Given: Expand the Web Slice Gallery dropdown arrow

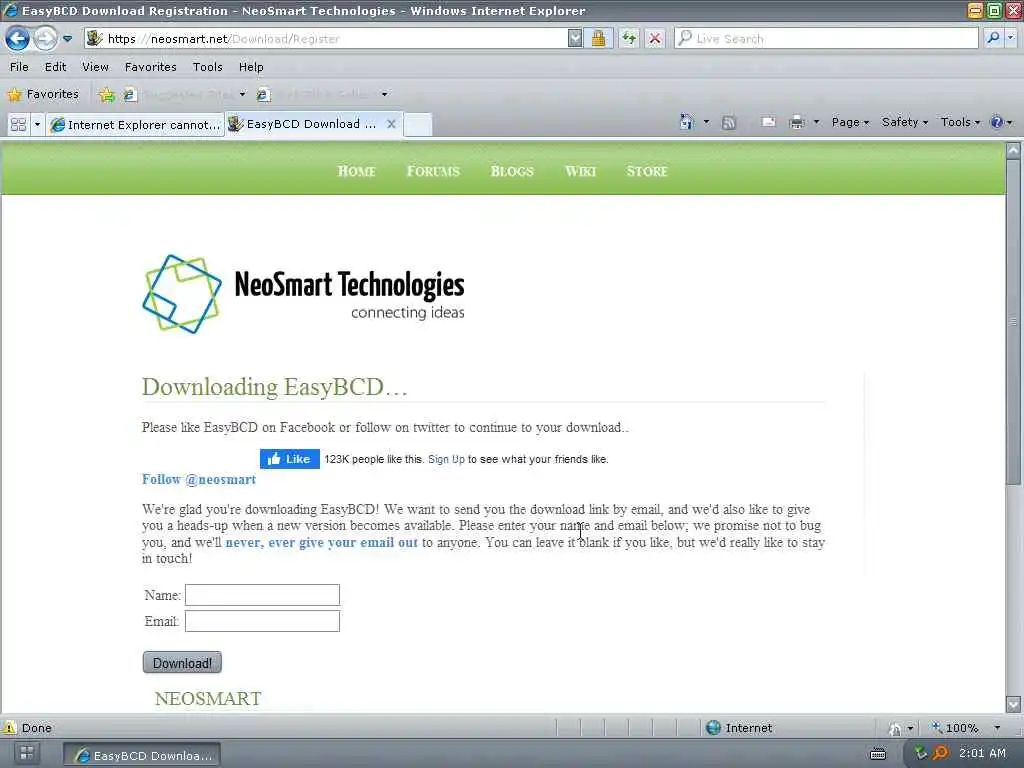Looking at the screenshot, I should (385, 94).
